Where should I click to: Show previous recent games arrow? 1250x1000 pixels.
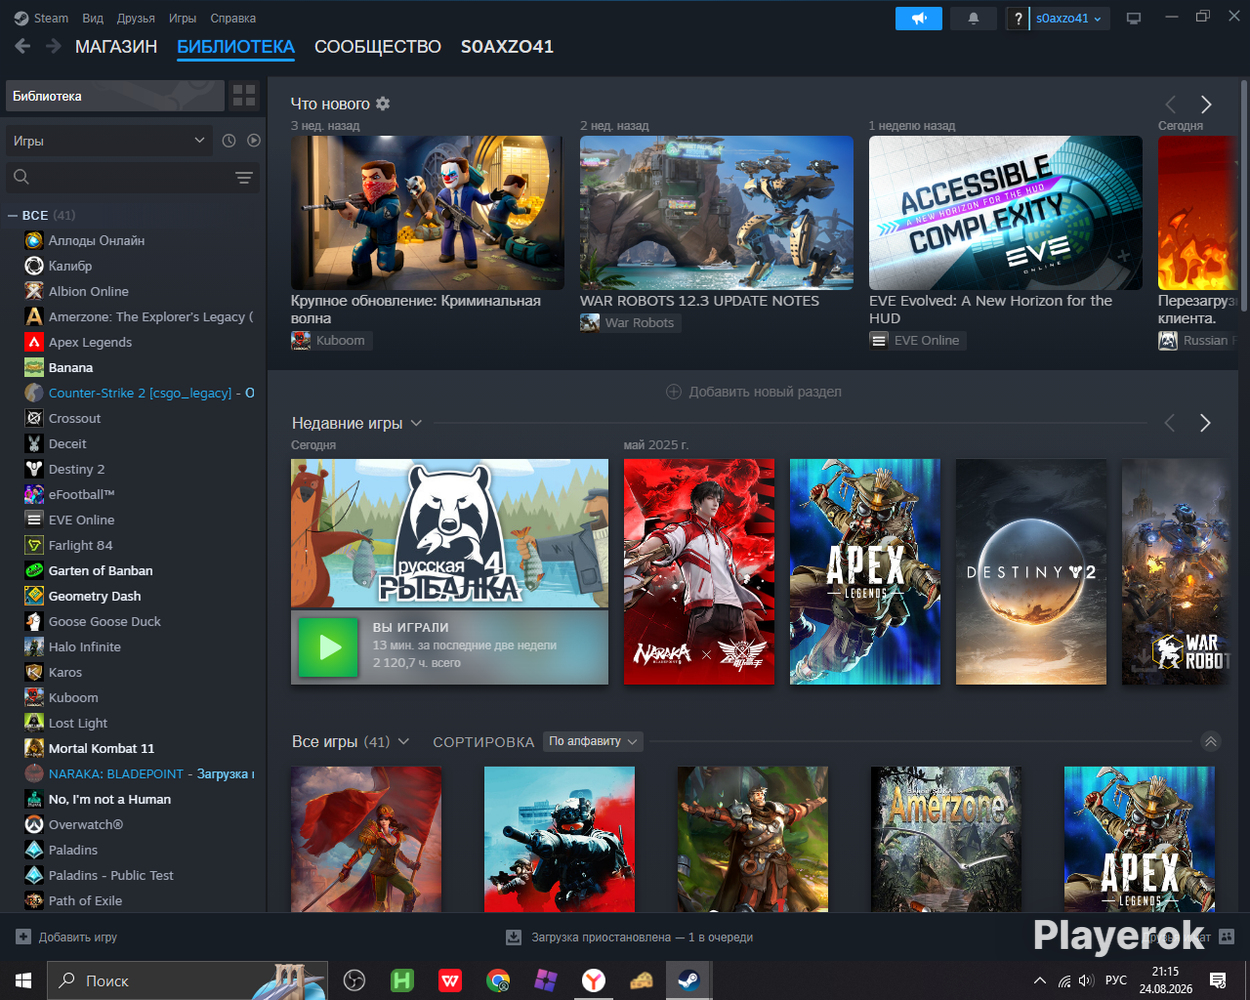1169,423
